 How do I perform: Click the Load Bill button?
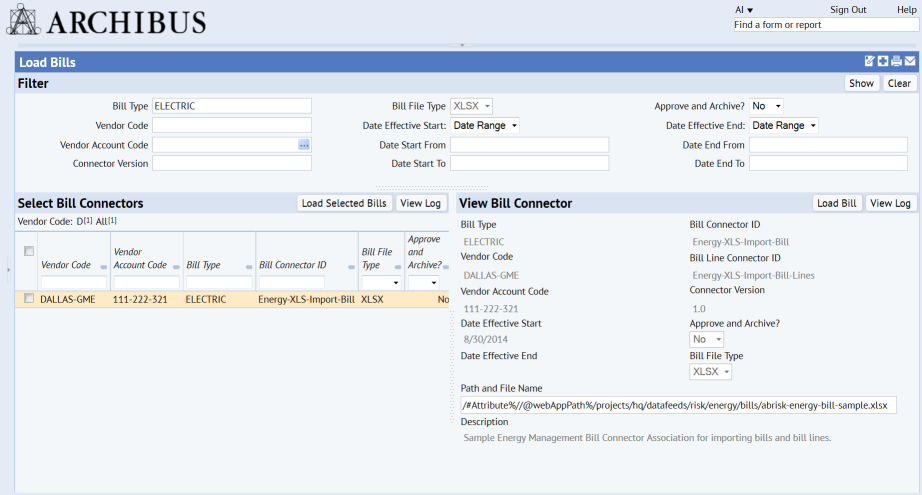click(836, 203)
